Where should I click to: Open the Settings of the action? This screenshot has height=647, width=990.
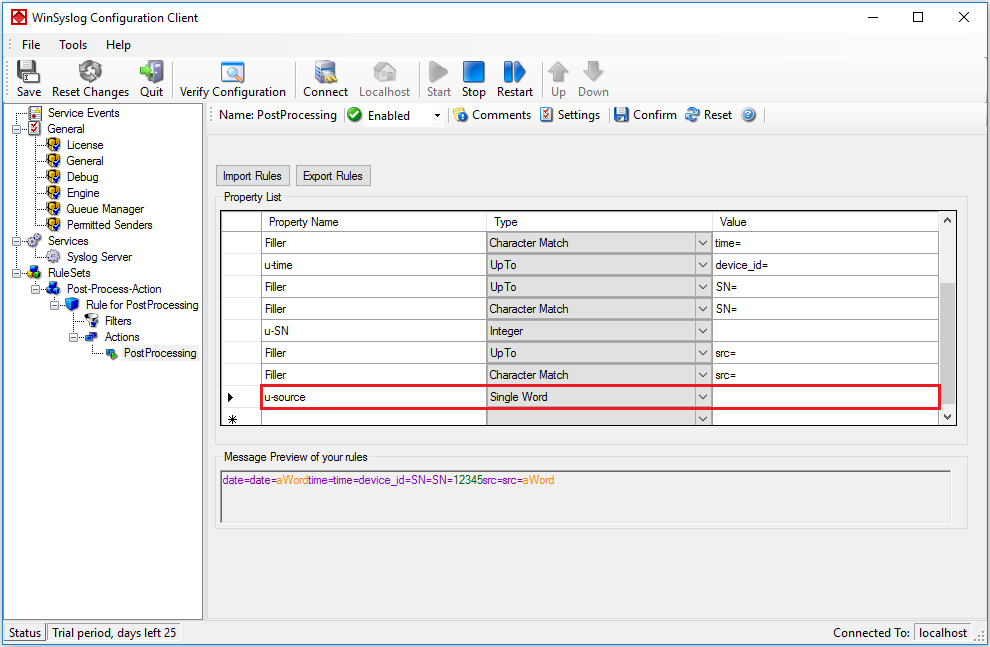click(x=570, y=115)
